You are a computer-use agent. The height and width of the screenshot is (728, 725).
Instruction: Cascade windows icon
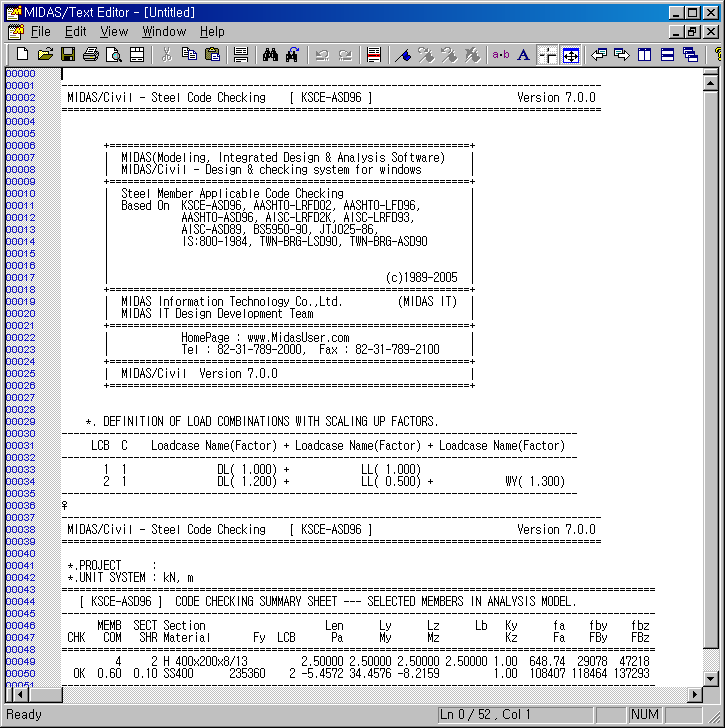tap(691, 55)
